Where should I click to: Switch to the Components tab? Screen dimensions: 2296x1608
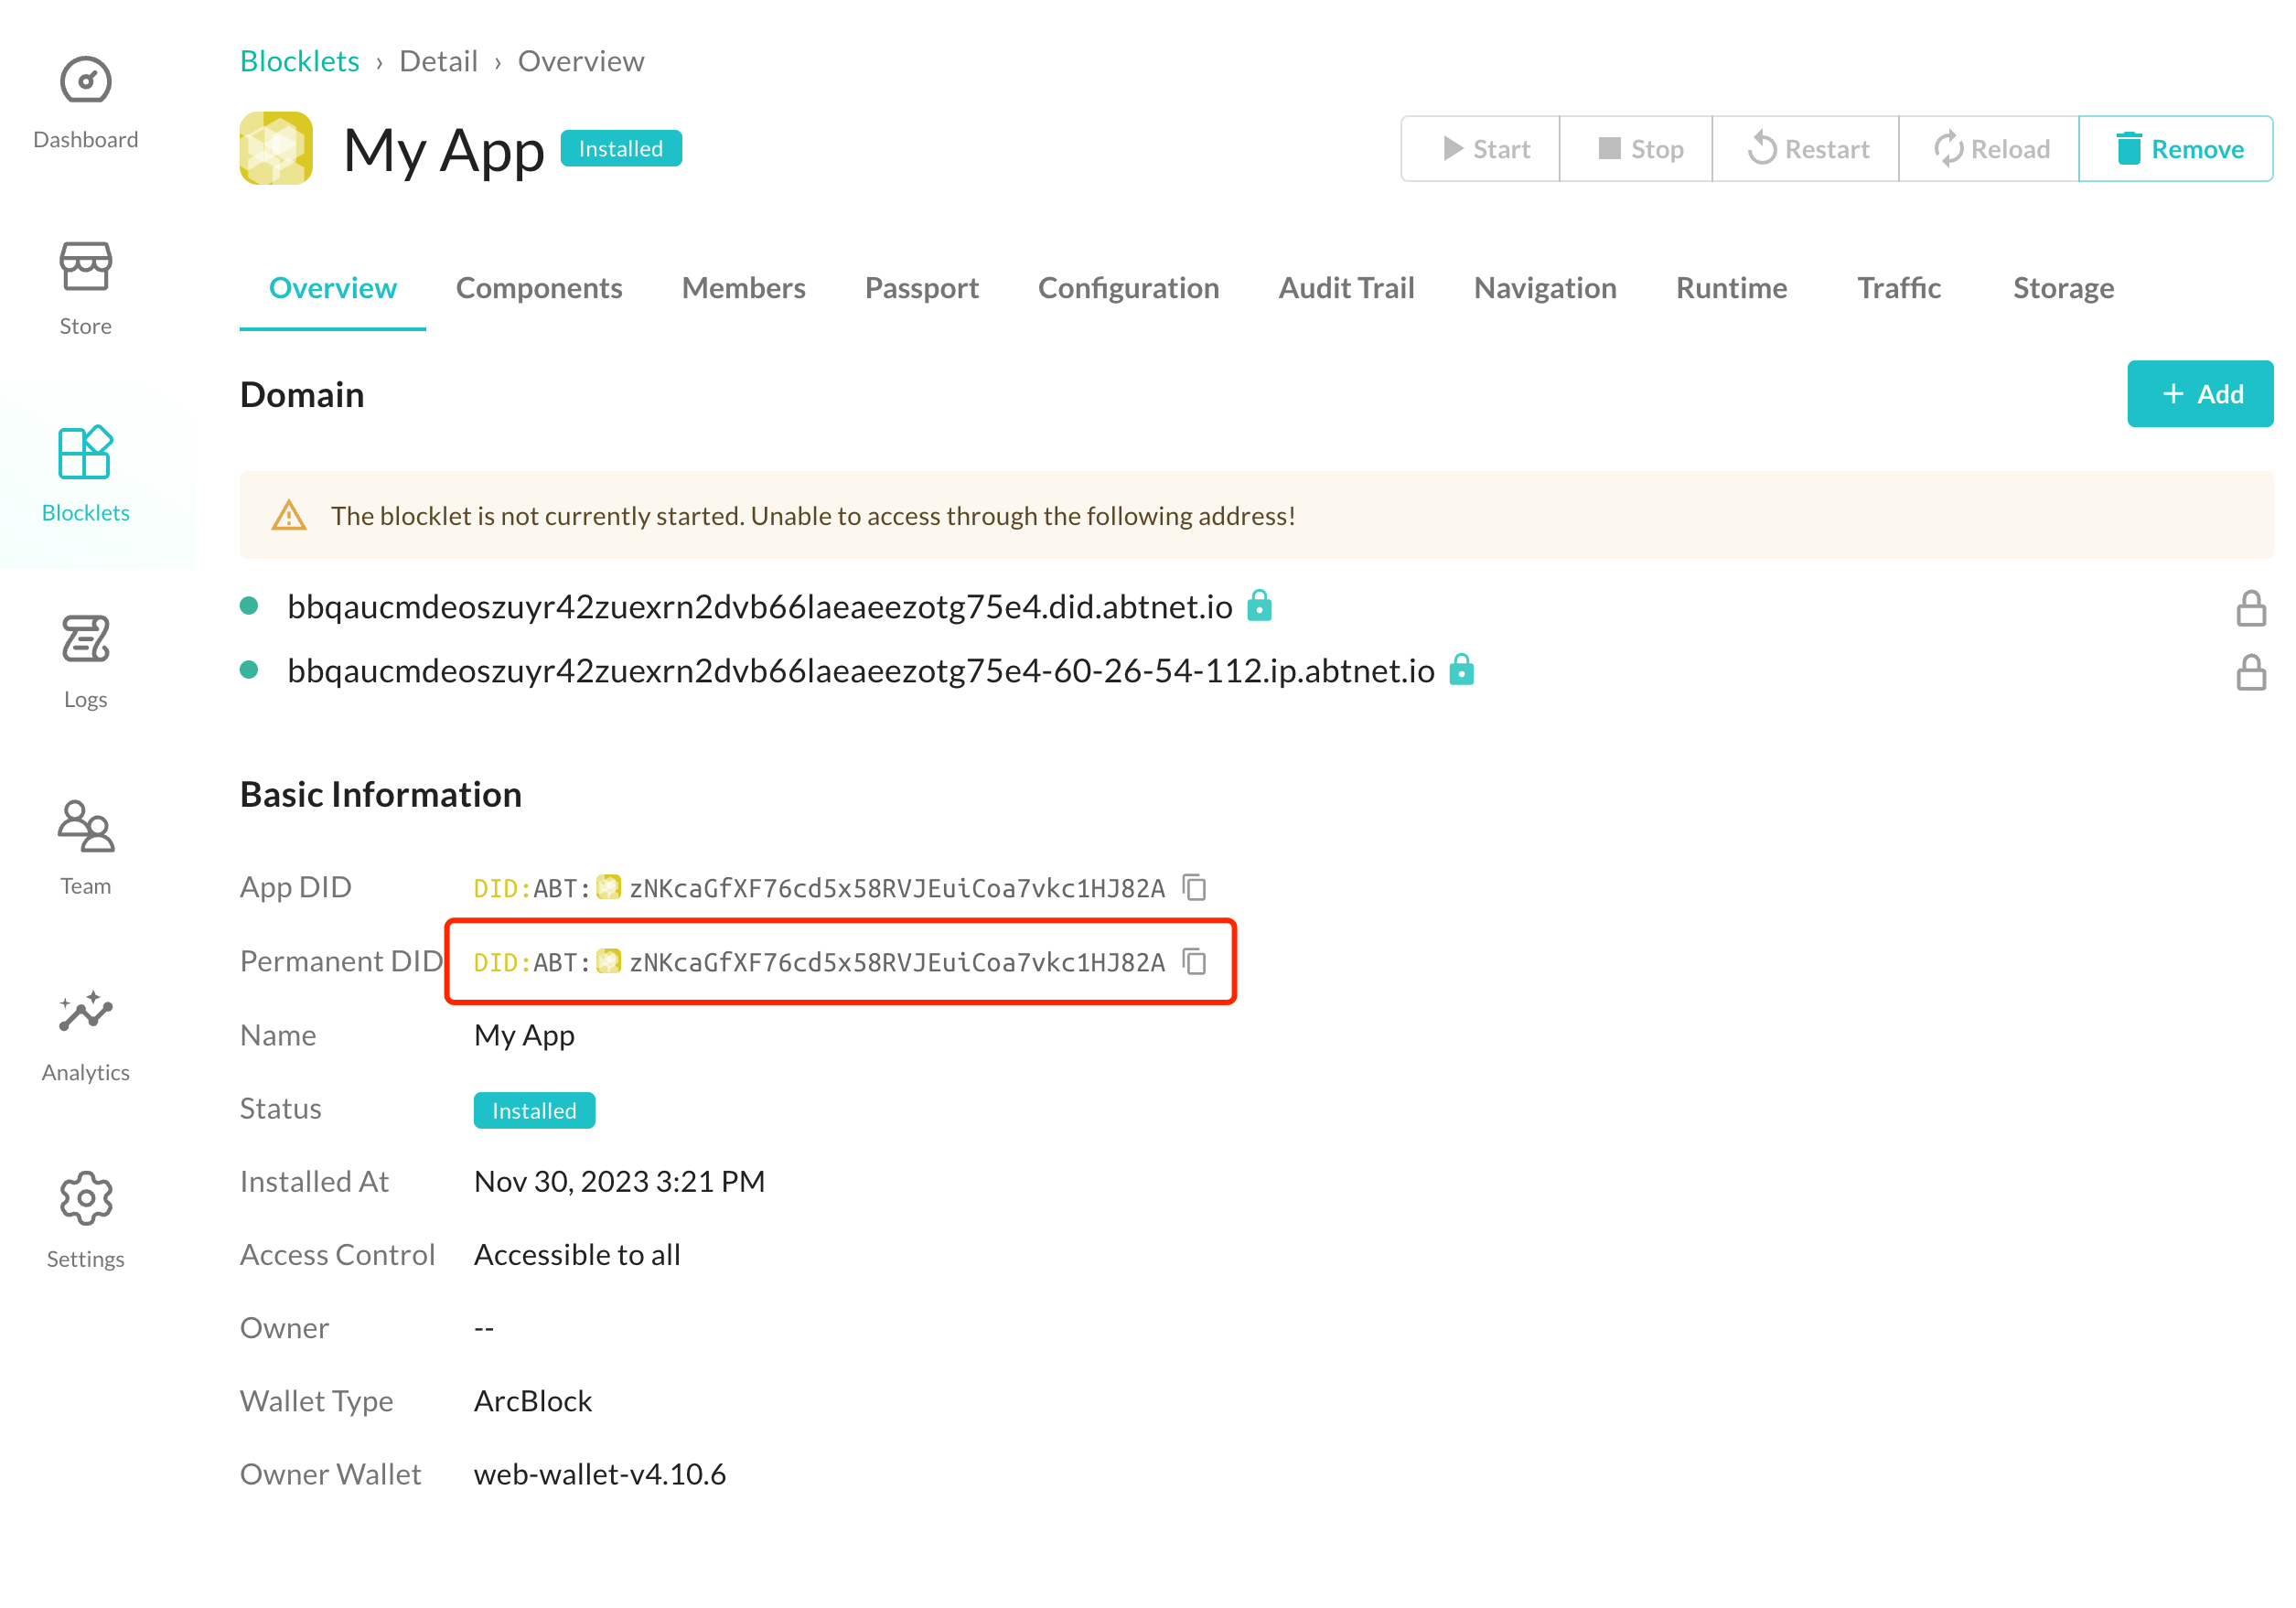(x=538, y=288)
